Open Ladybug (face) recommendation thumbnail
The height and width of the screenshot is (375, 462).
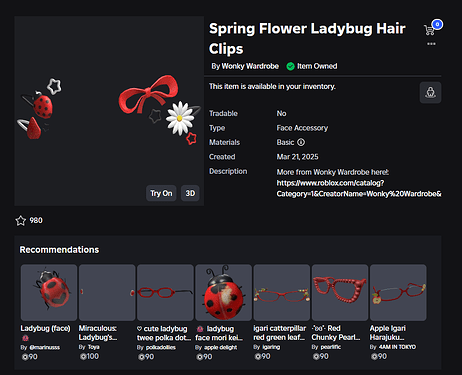click(x=49, y=293)
